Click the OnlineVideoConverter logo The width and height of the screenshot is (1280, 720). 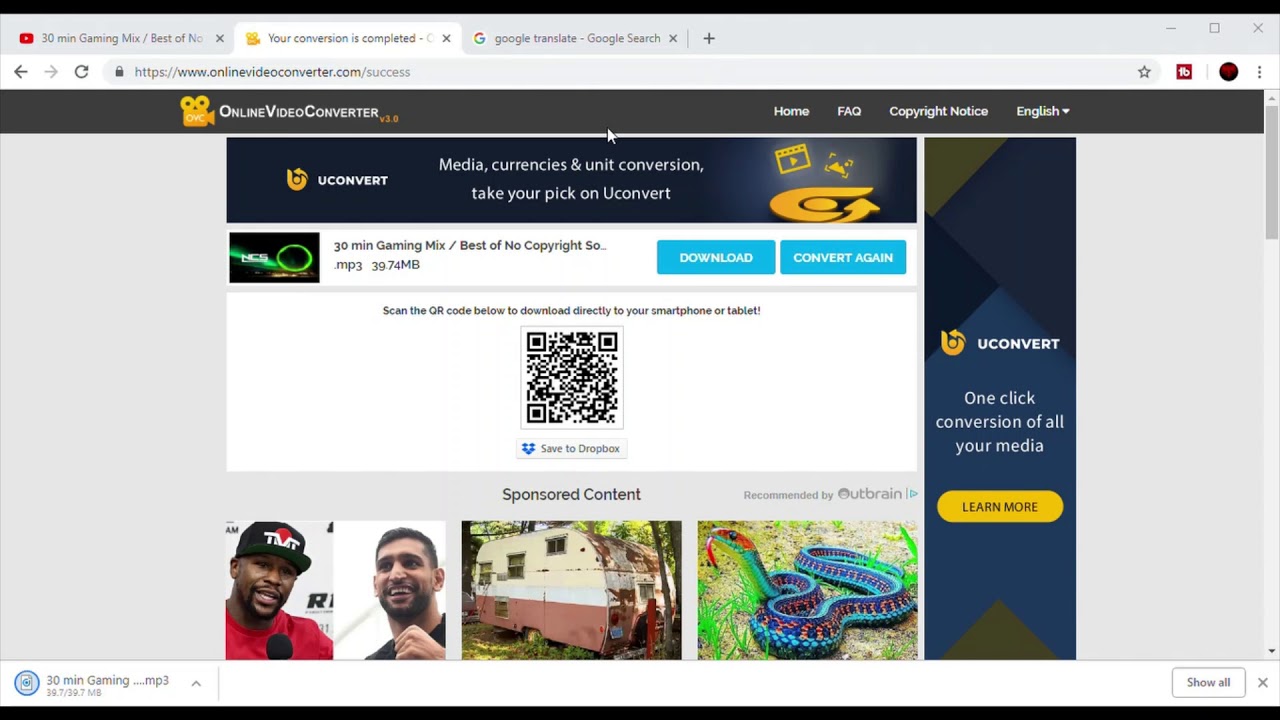point(289,111)
